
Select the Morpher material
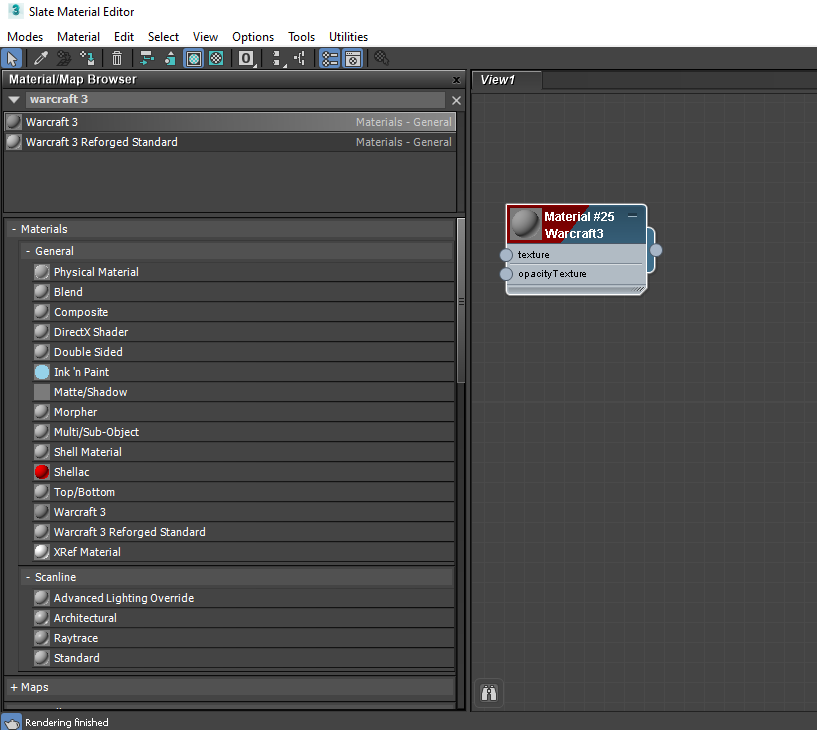coord(243,412)
